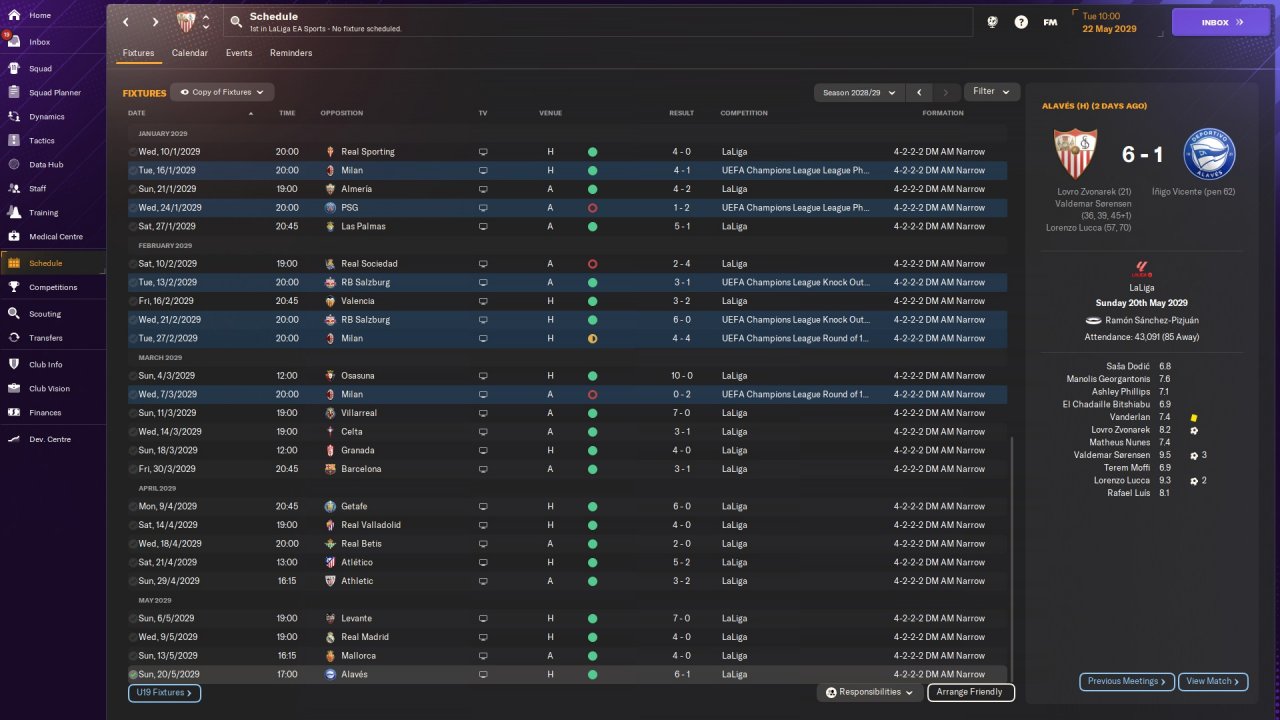Viewport: 1280px width, 720px height.
Task: Click the Sevilla club badge in top bar
Action: coord(186,22)
